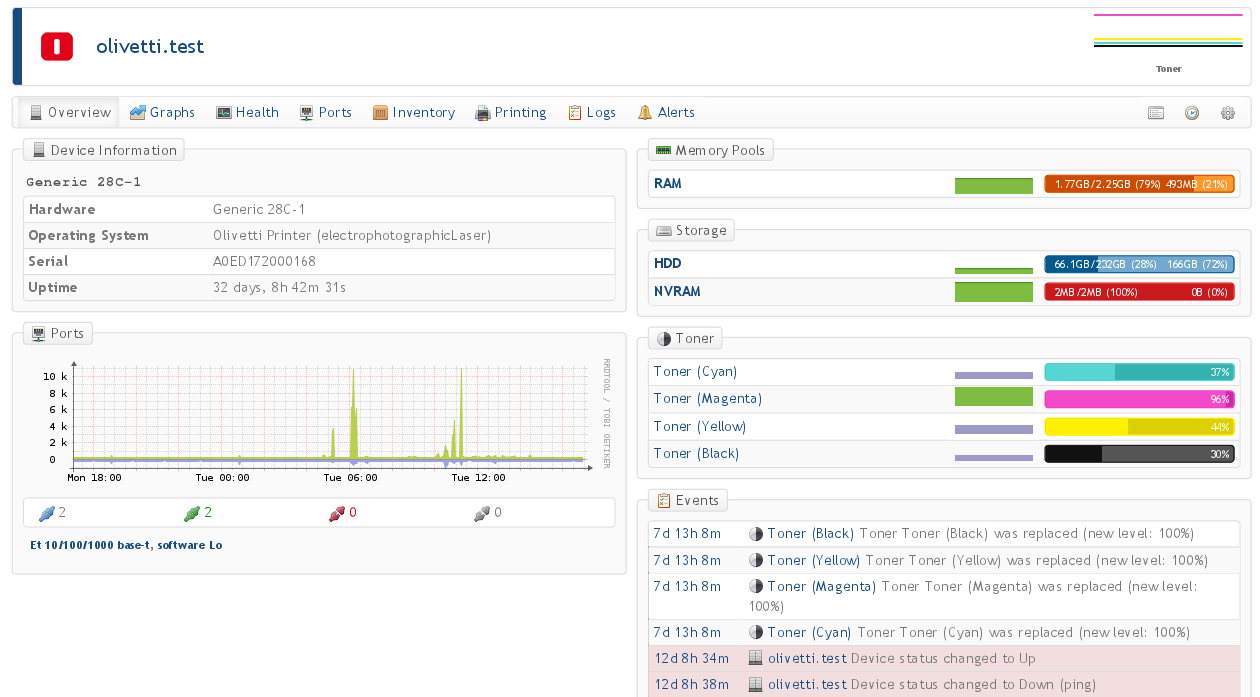Switch to the Alerts tab
The image size is (1260, 697).
[666, 112]
